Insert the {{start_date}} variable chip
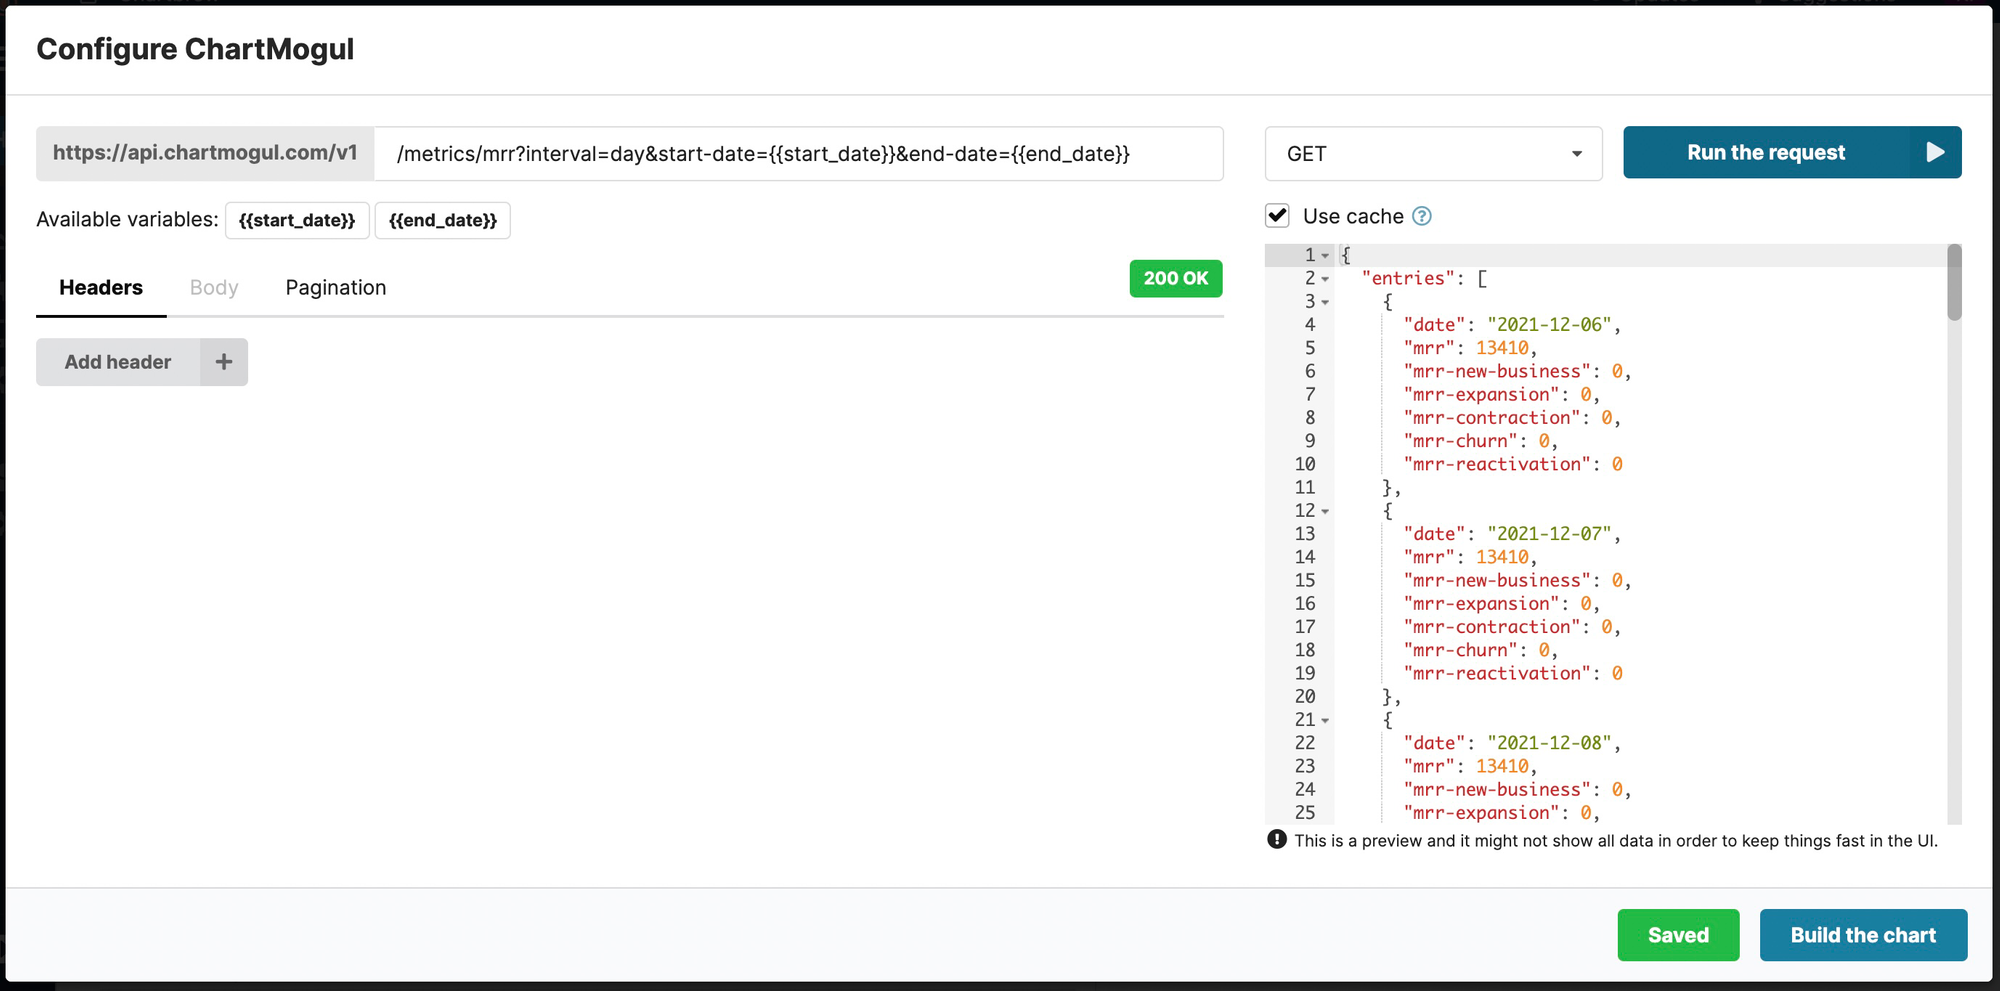 (x=297, y=220)
